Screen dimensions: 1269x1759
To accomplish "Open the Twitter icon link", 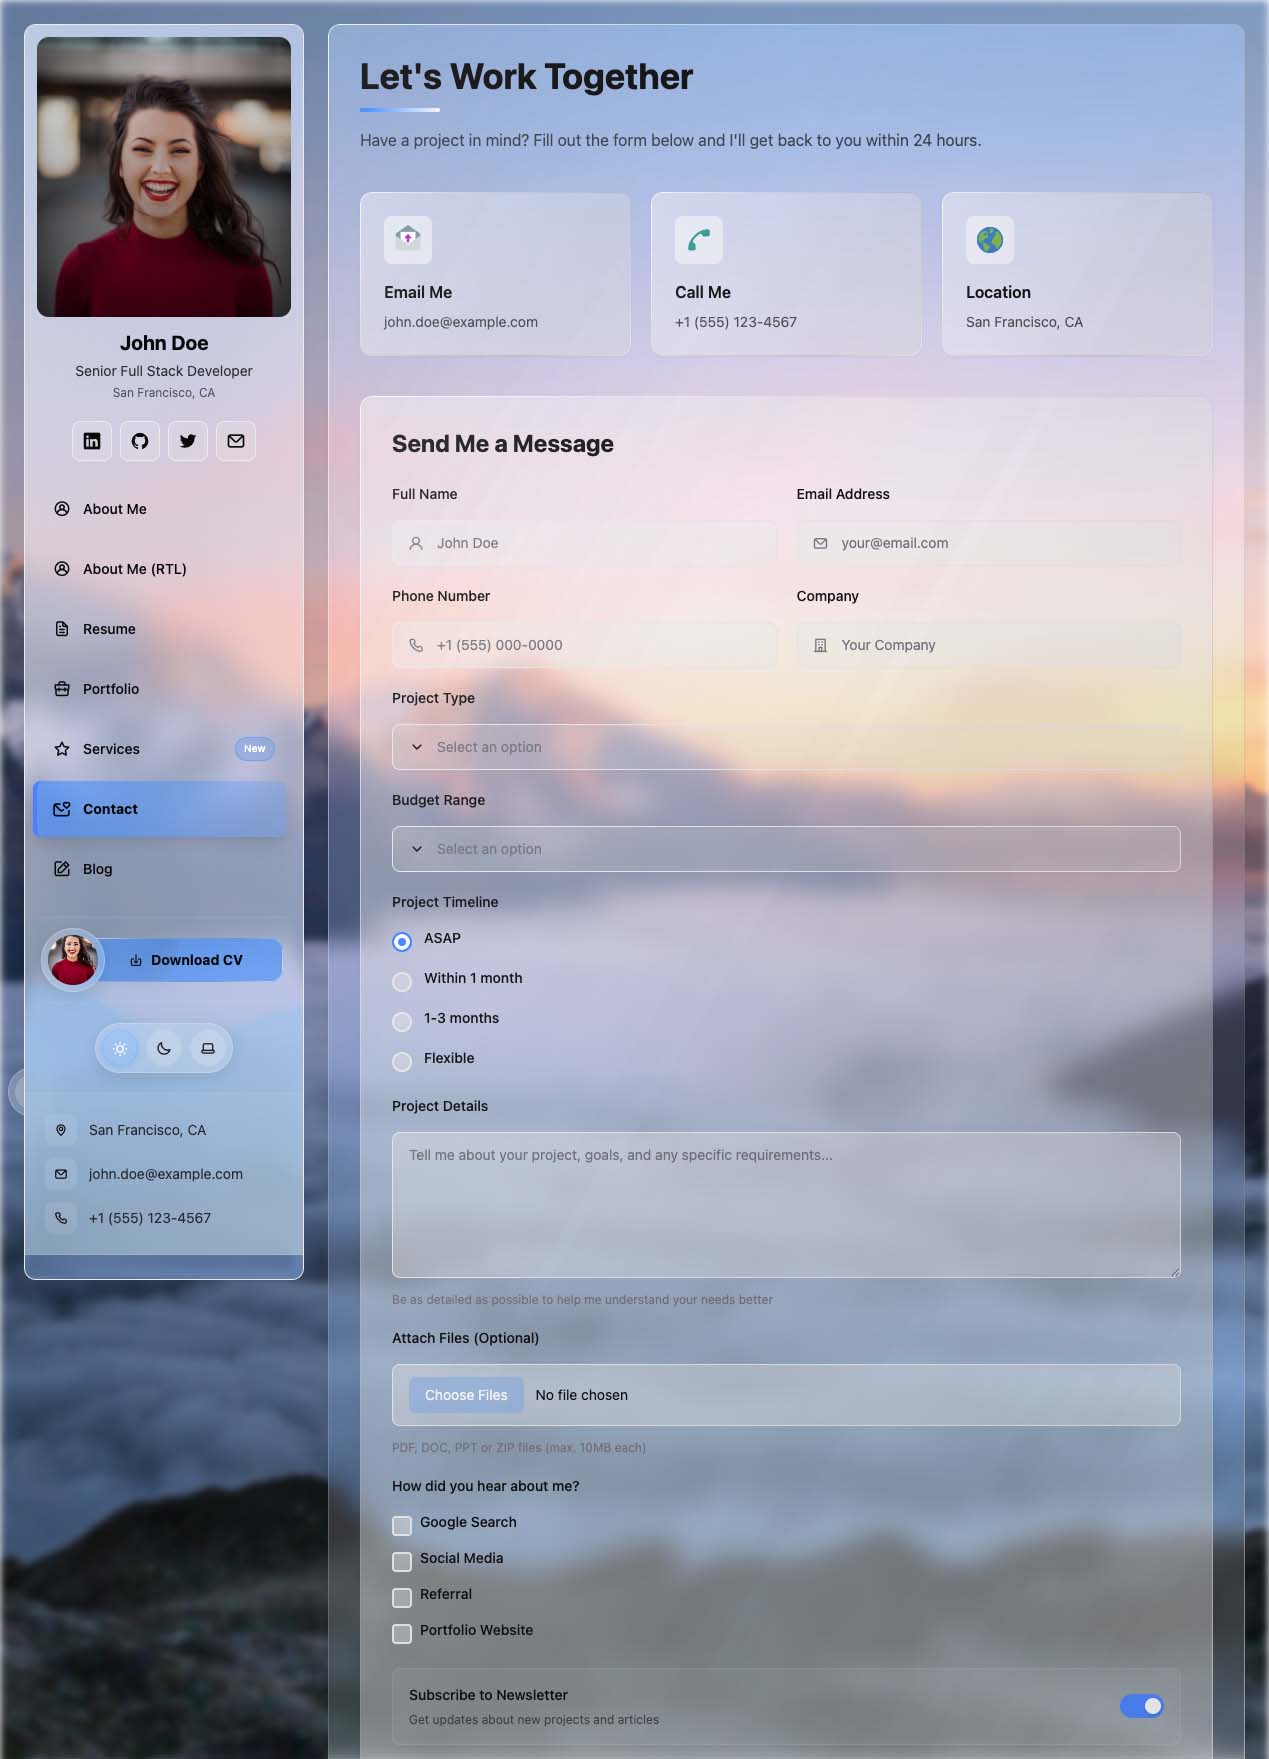I will [188, 441].
